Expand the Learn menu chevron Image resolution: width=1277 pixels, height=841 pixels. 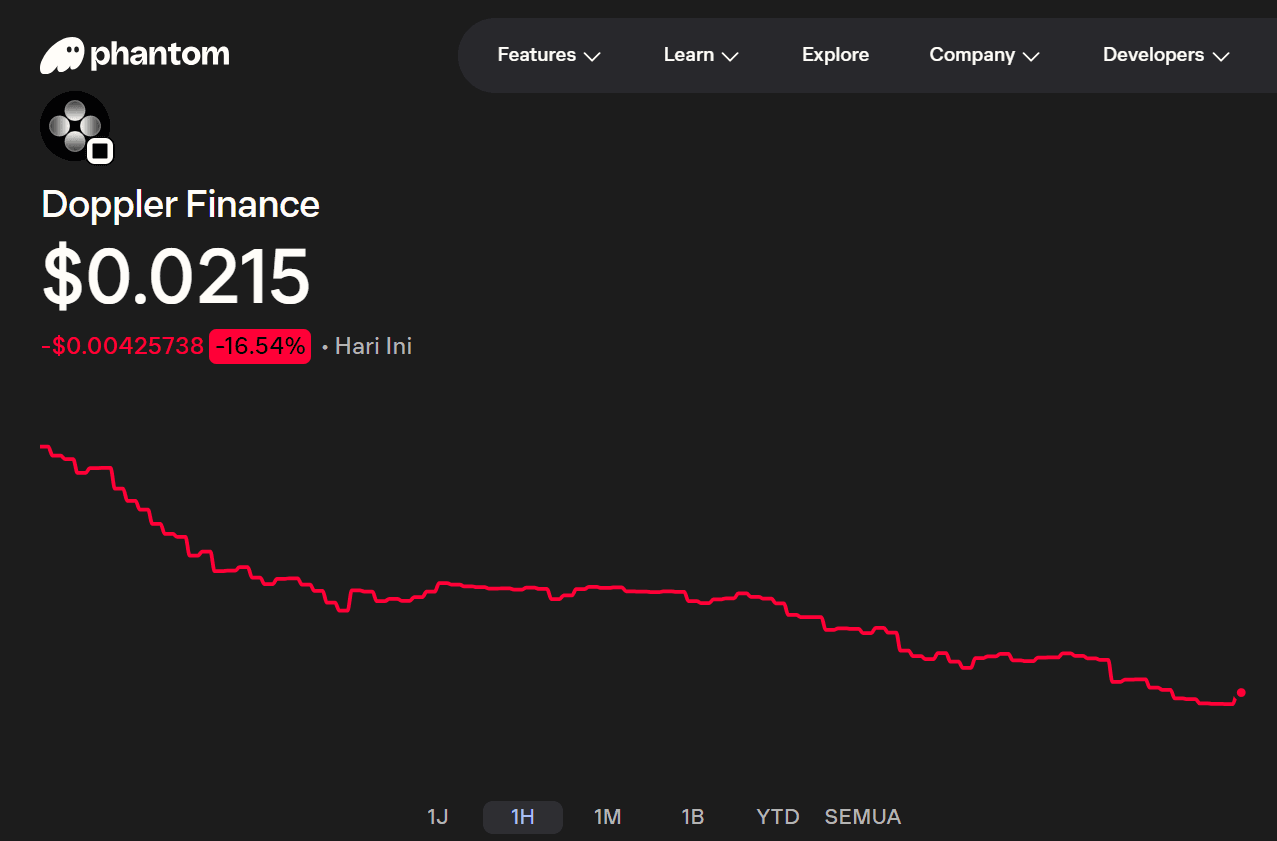click(730, 56)
